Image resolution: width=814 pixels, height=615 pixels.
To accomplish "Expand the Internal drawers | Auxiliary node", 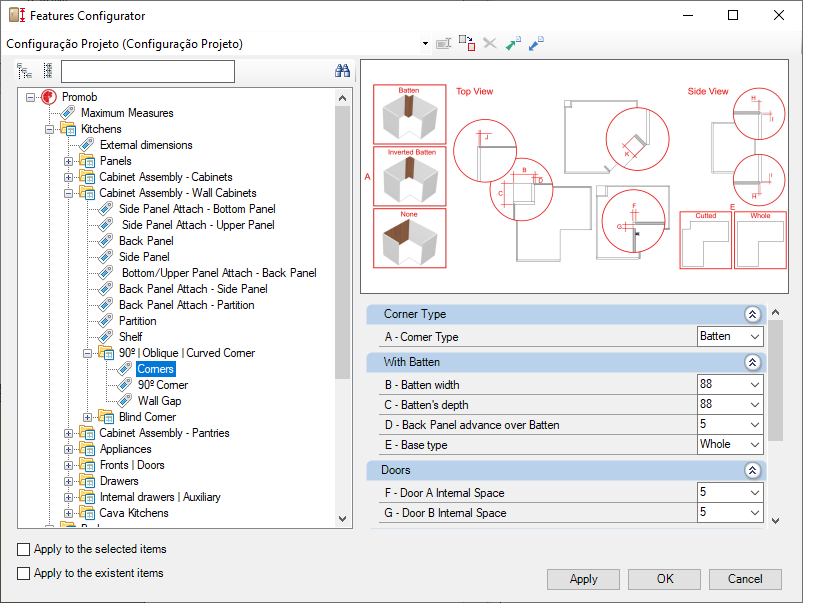I will (x=69, y=497).
